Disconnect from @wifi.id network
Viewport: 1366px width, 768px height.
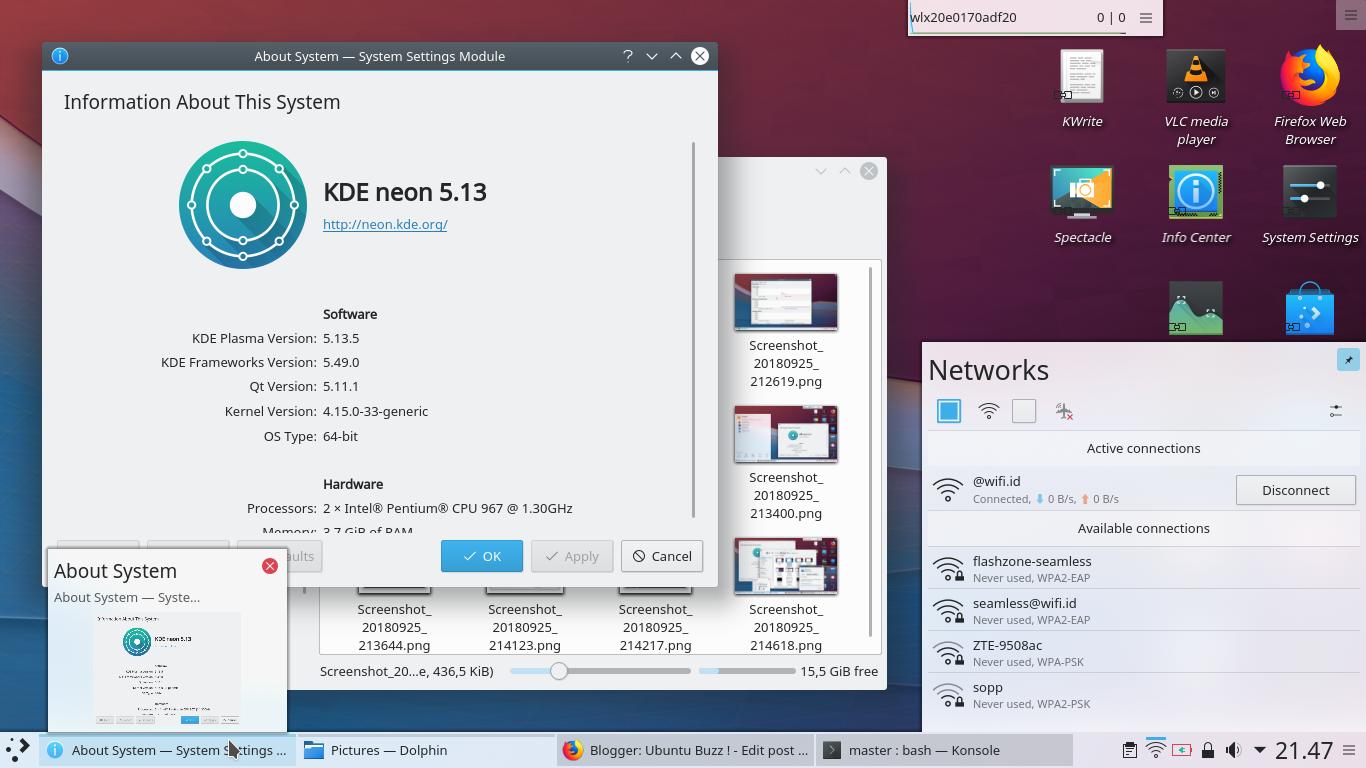(1295, 490)
